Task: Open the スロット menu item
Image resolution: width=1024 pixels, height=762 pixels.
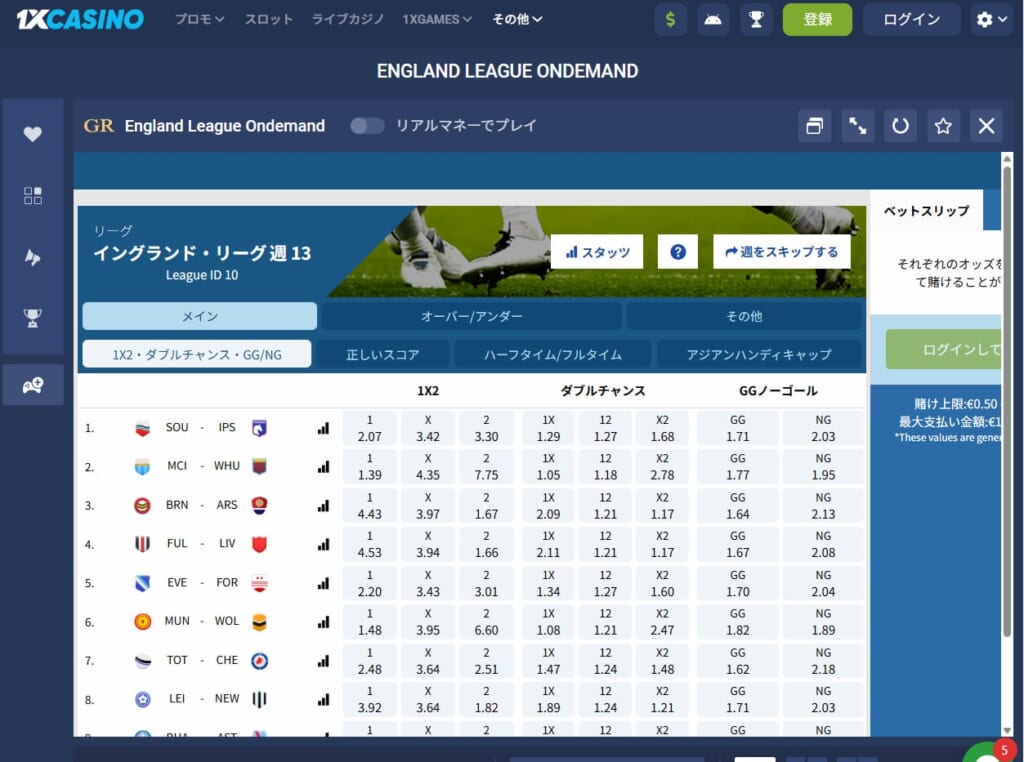Action: (x=268, y=20)
